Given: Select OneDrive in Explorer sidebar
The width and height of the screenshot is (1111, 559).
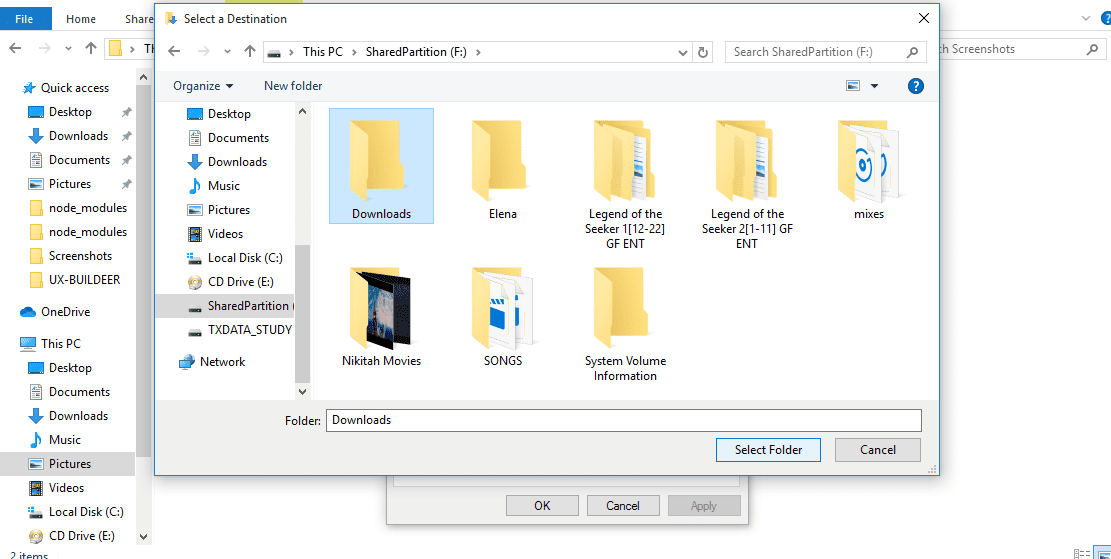Looking at the screenshot, I should pyautogui.click(x=55, y=312).
